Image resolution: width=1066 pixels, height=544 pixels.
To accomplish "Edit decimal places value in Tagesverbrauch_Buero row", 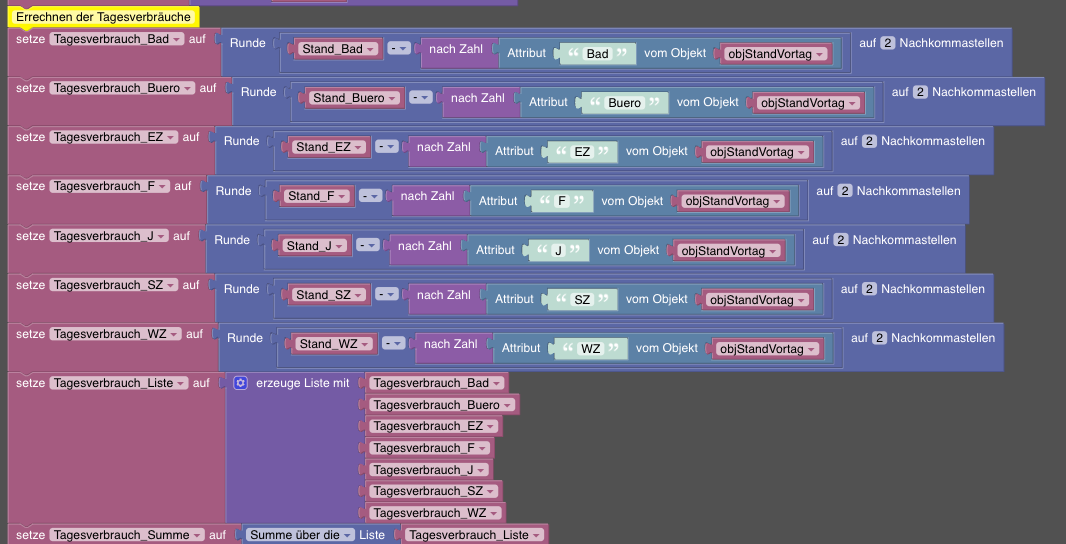I will [920, 92].
